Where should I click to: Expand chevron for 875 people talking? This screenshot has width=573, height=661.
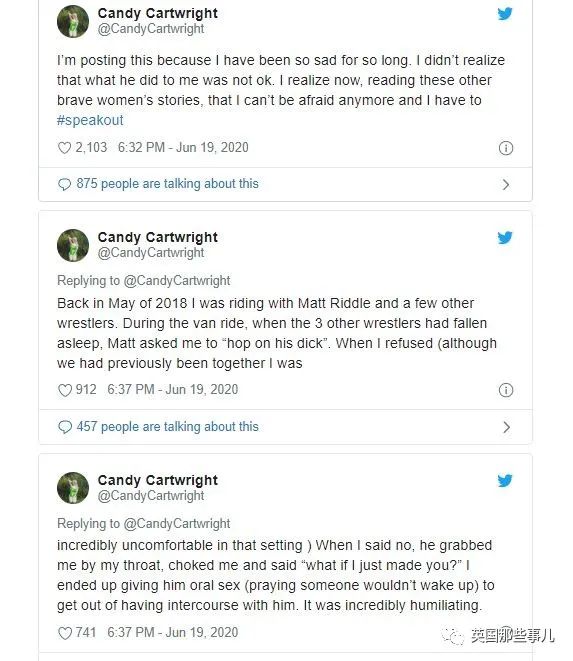506,184
